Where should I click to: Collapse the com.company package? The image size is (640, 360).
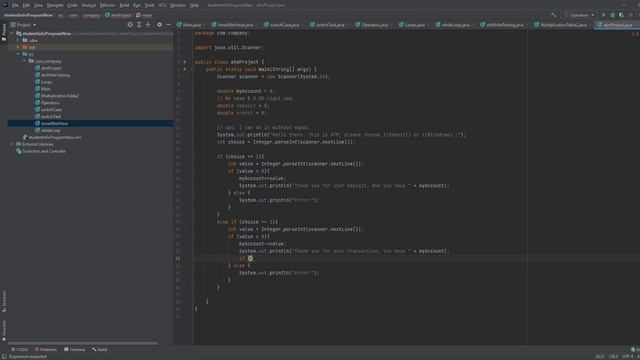pos(24,61)
